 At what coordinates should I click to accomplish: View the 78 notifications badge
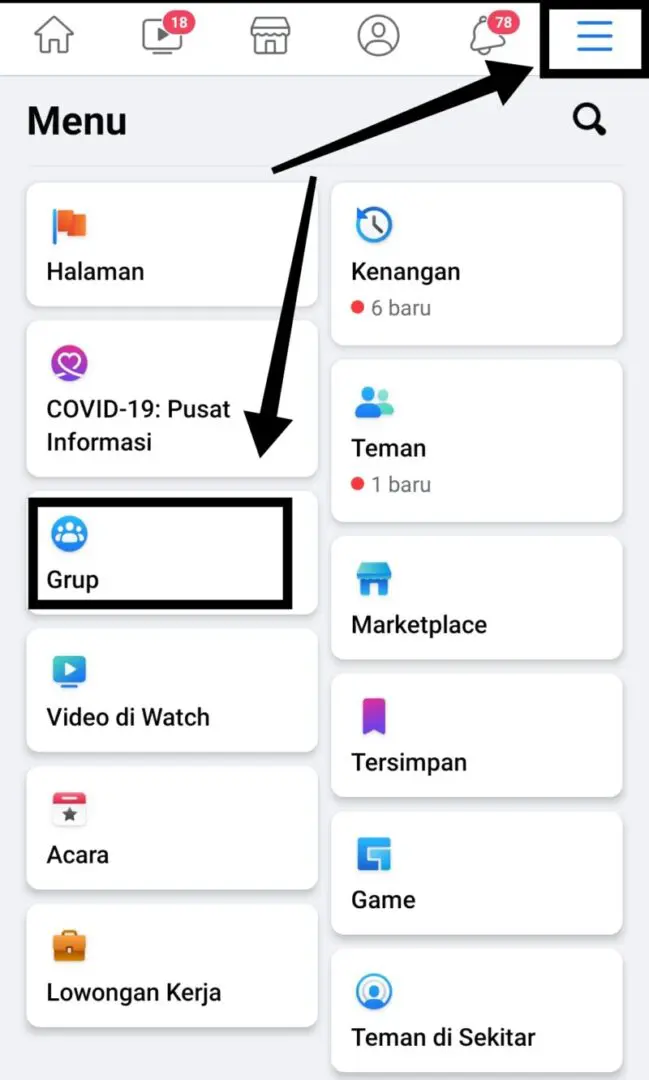[504, 22]
